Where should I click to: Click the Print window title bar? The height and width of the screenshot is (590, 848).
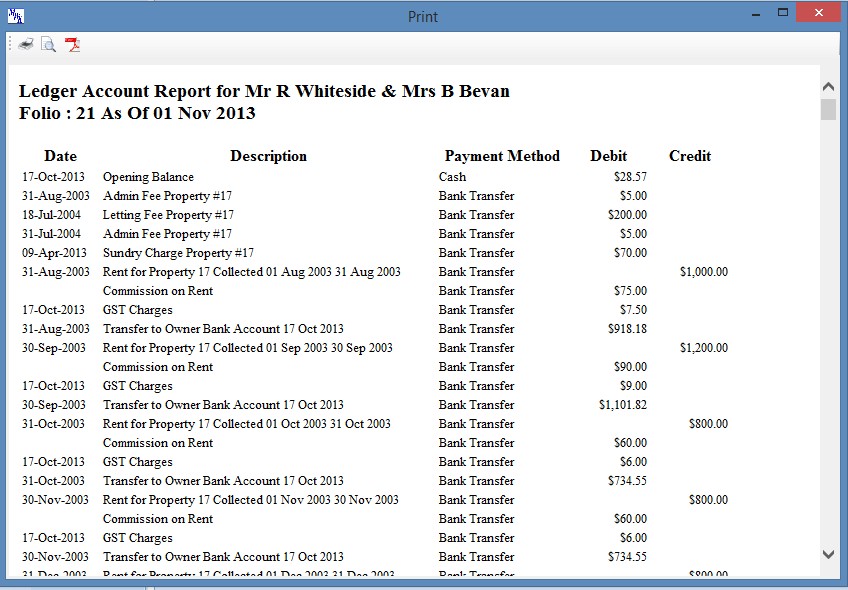pos(422,16)
